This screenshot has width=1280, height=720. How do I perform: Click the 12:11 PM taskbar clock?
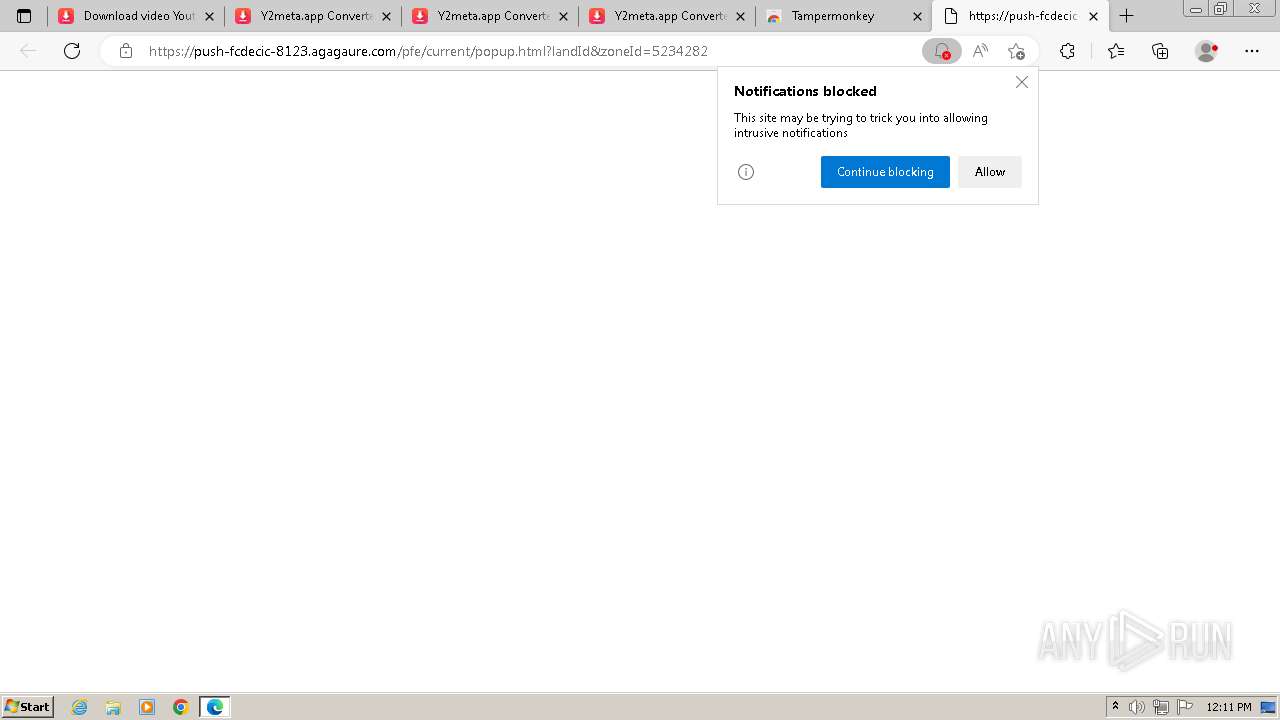click(1229, 707)
